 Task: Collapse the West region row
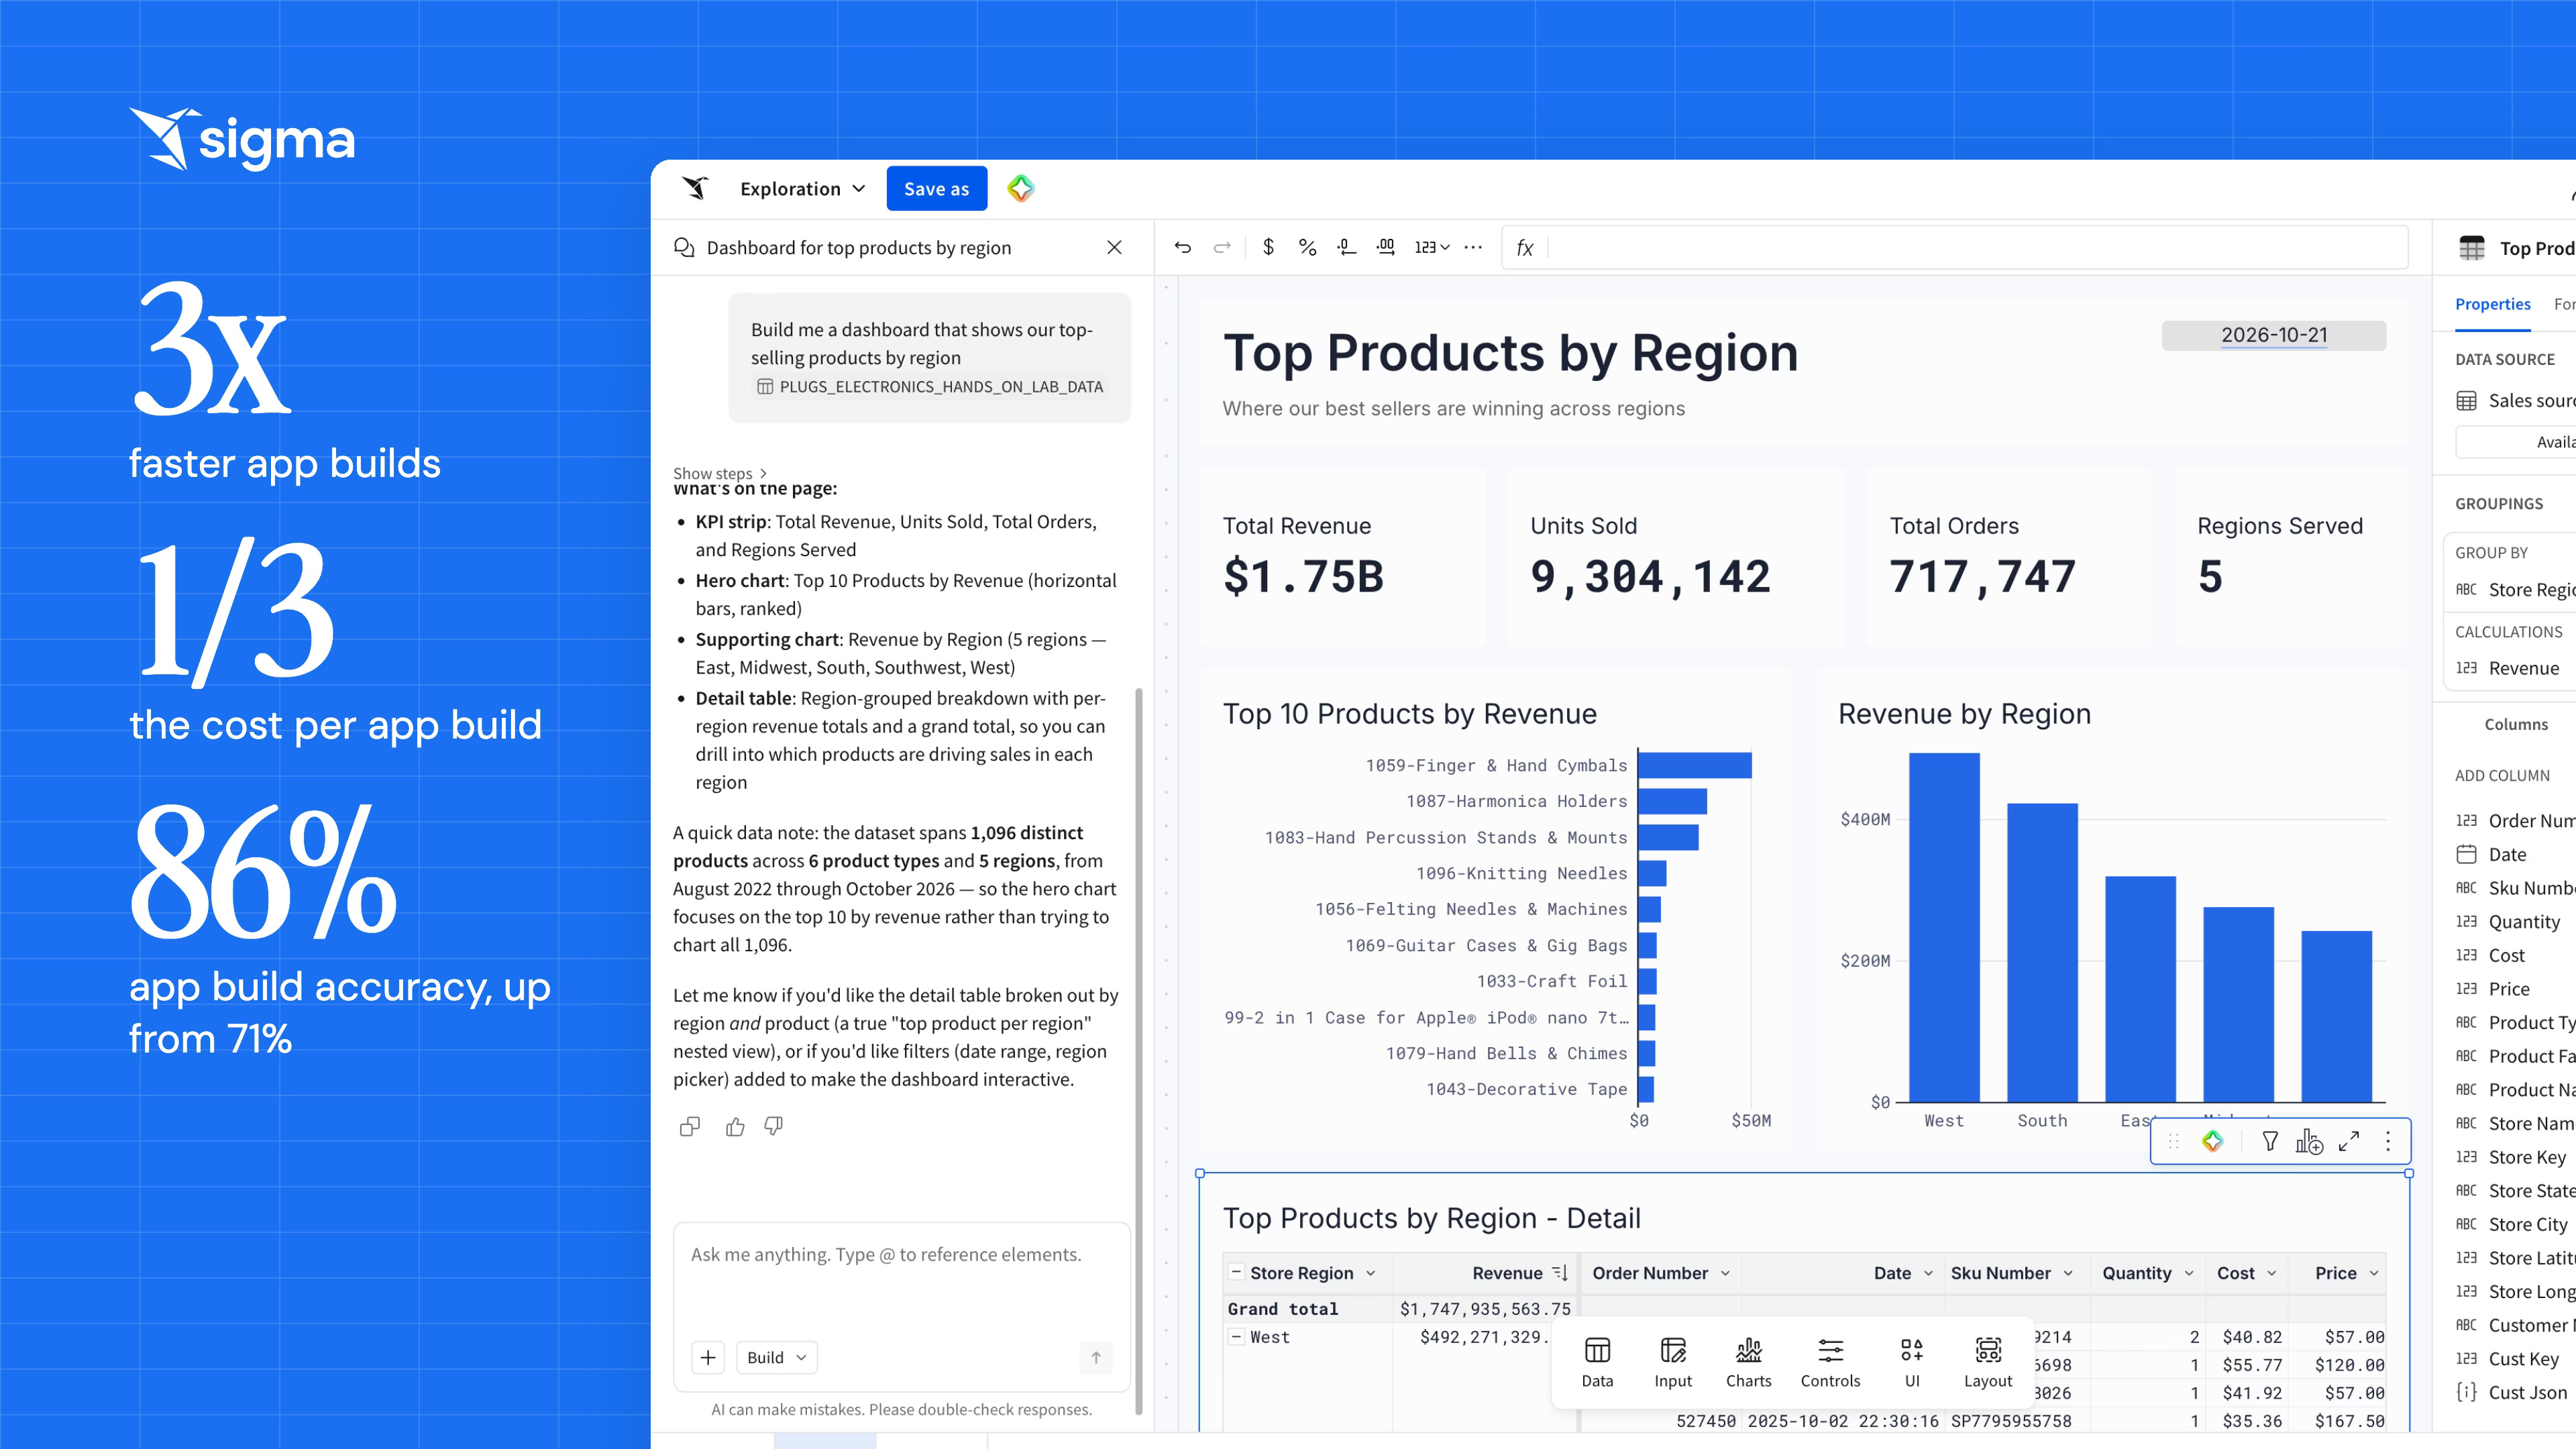(x=1236, y=1336)
